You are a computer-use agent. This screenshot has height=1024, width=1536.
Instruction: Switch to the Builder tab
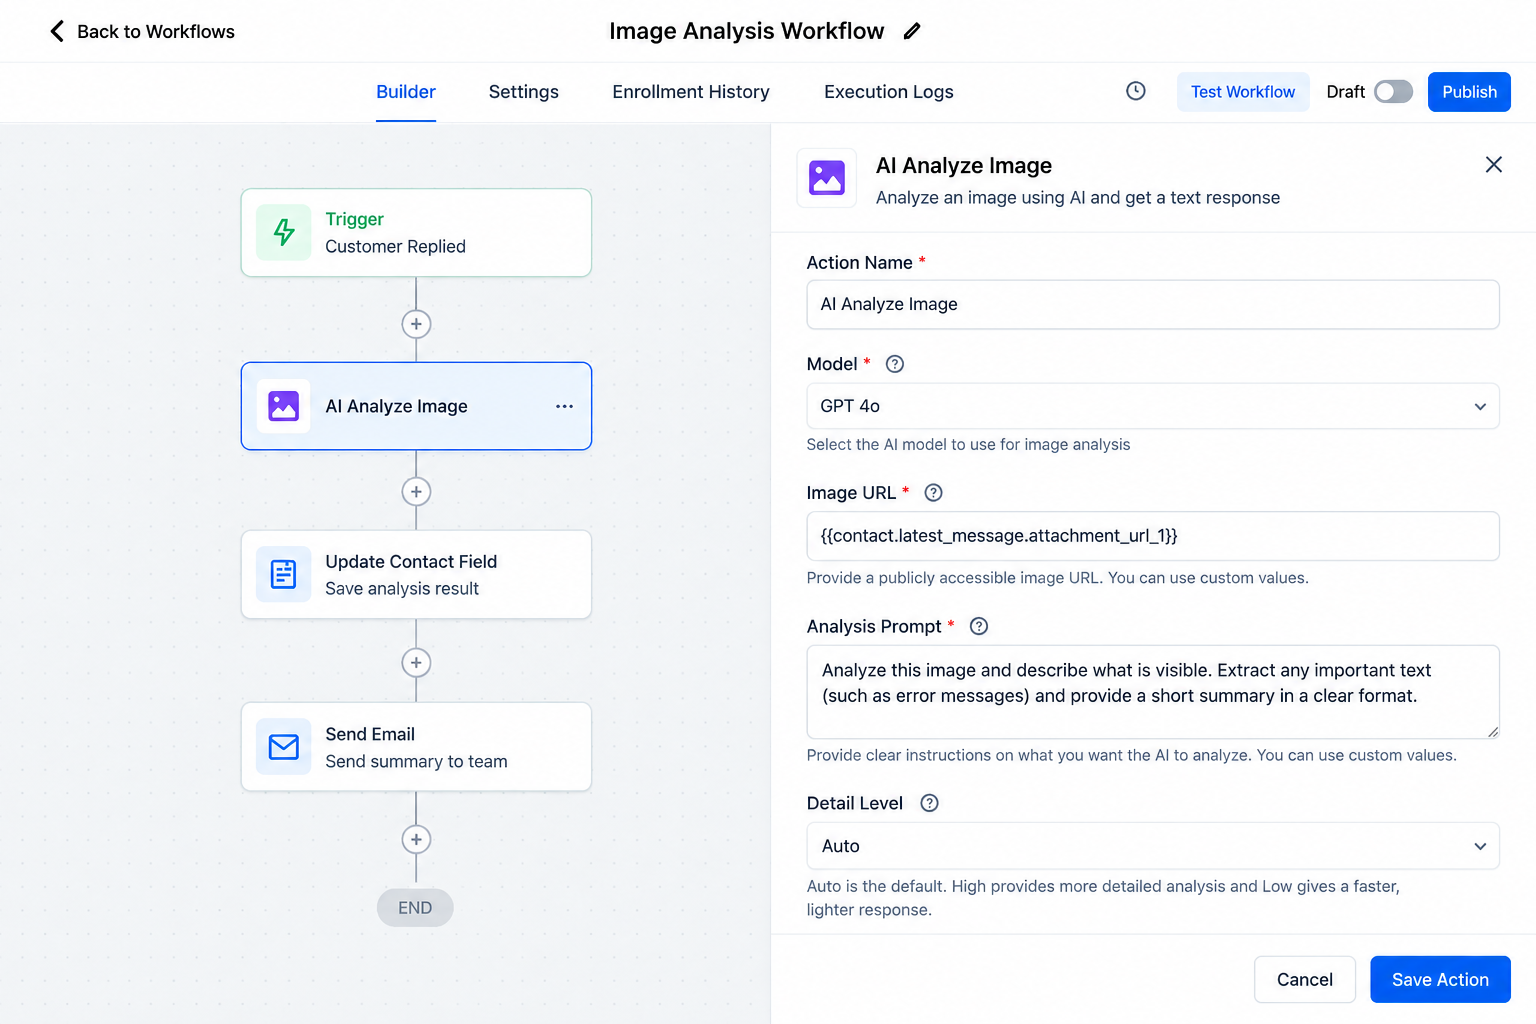click(406, 92)
